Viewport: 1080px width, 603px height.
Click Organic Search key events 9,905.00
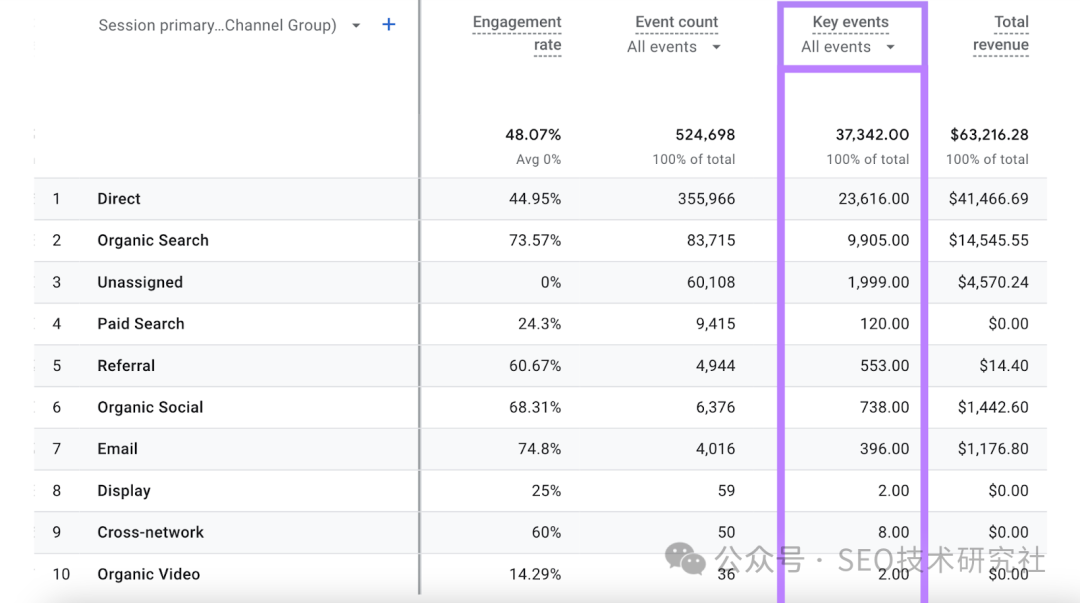point(878,241)
